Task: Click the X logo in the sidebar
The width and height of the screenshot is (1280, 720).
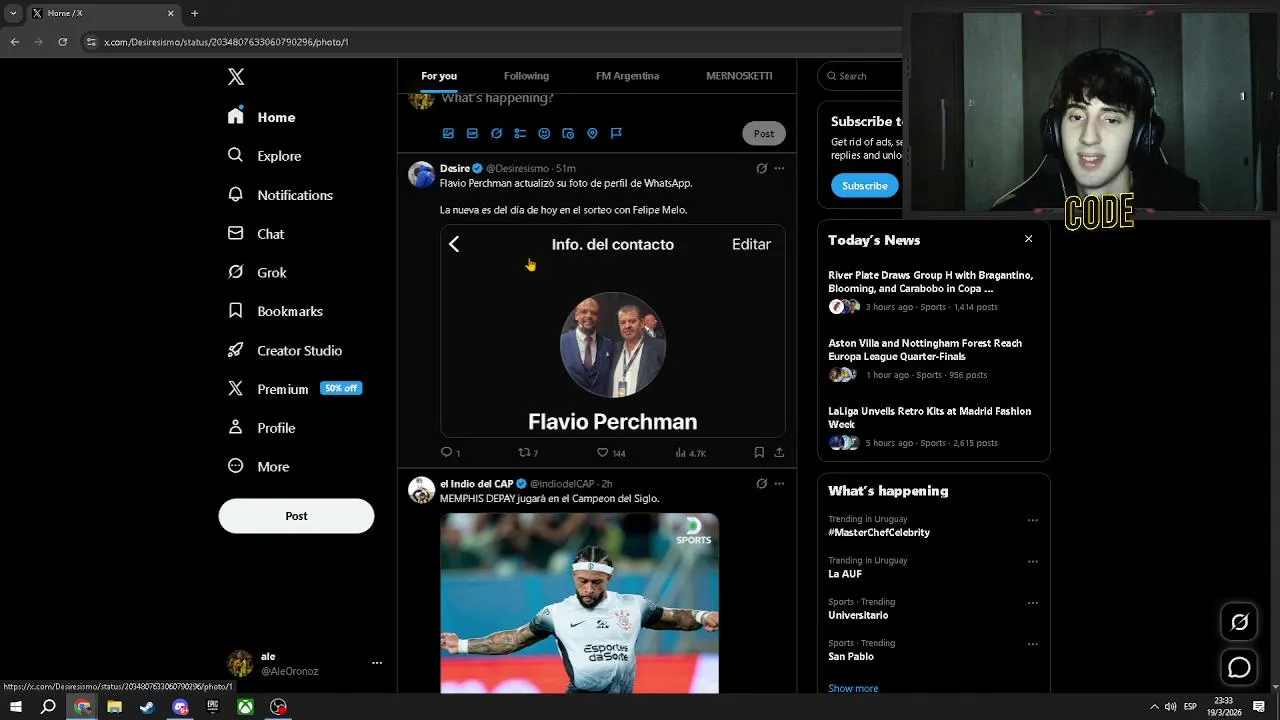Action: tap(236, 77)
